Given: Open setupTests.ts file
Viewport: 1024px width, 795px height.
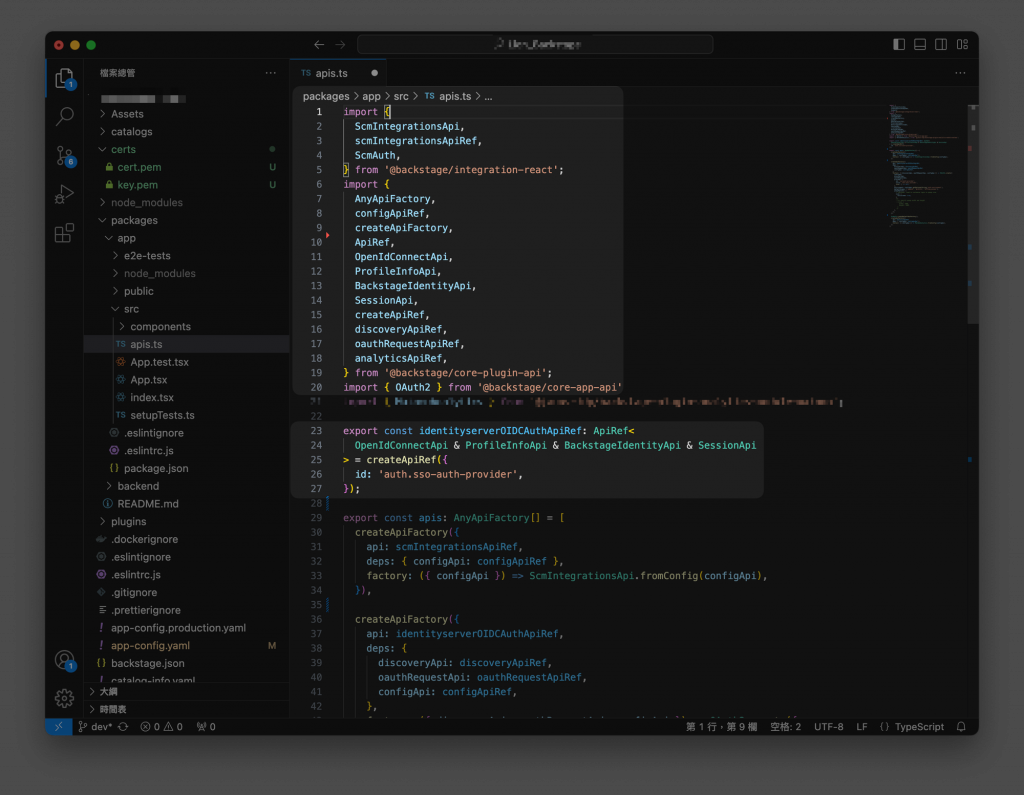Looking at the screenshot, I should [x=187, y=415].
